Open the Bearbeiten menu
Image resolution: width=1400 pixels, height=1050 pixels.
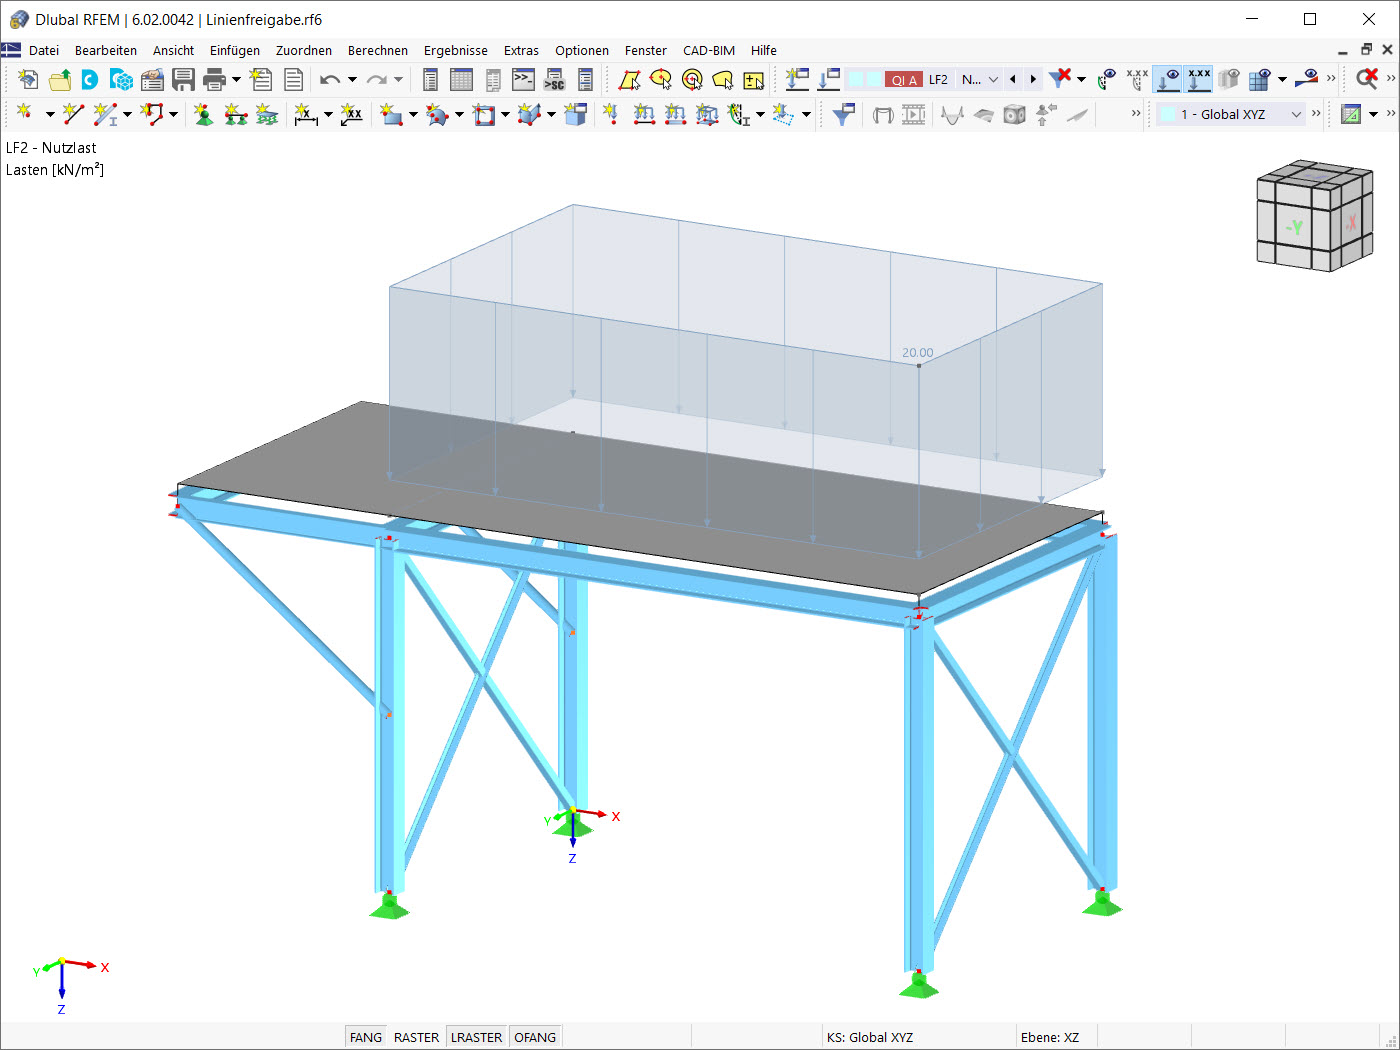click(106, 50)
